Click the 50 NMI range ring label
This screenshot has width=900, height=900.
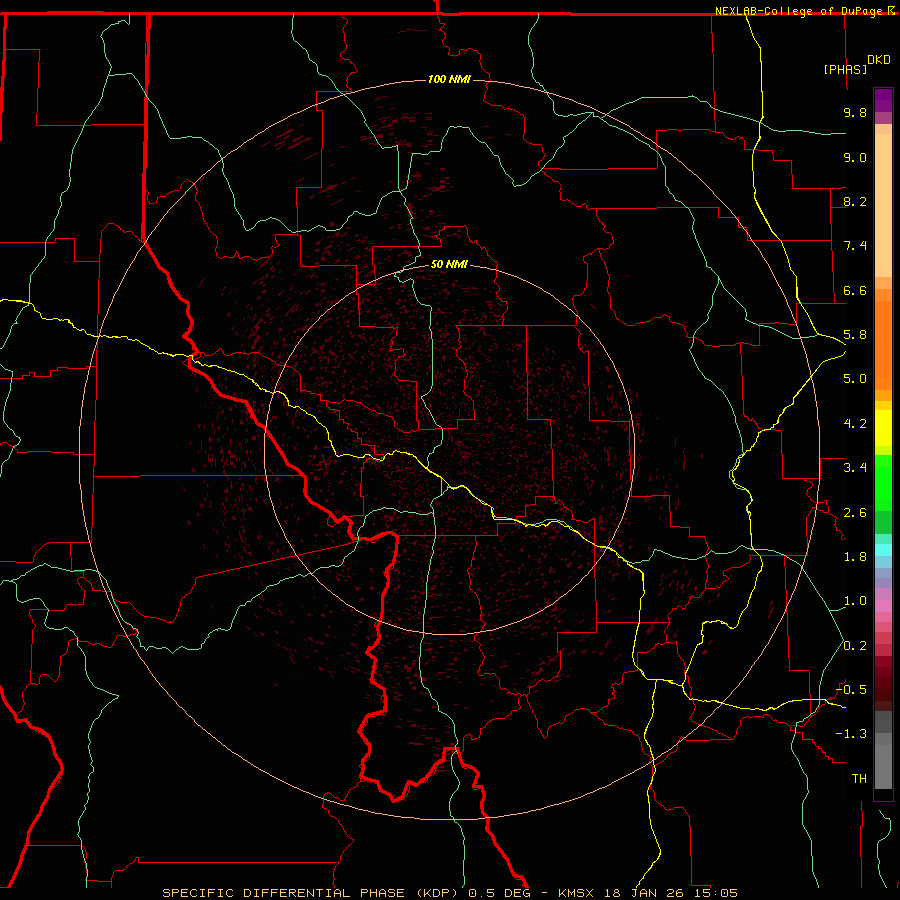click(x=449, y=264)
